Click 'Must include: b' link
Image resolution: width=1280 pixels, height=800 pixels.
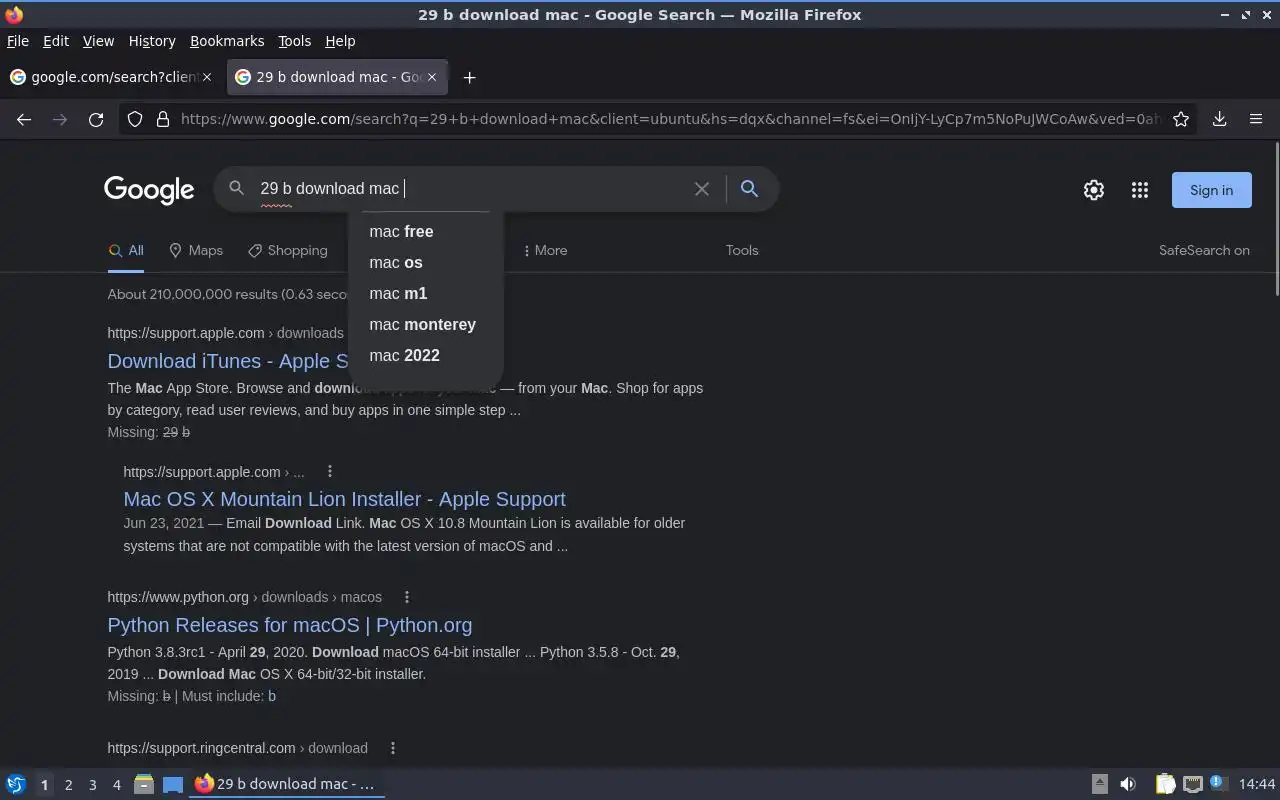click(x=272, y=696)
